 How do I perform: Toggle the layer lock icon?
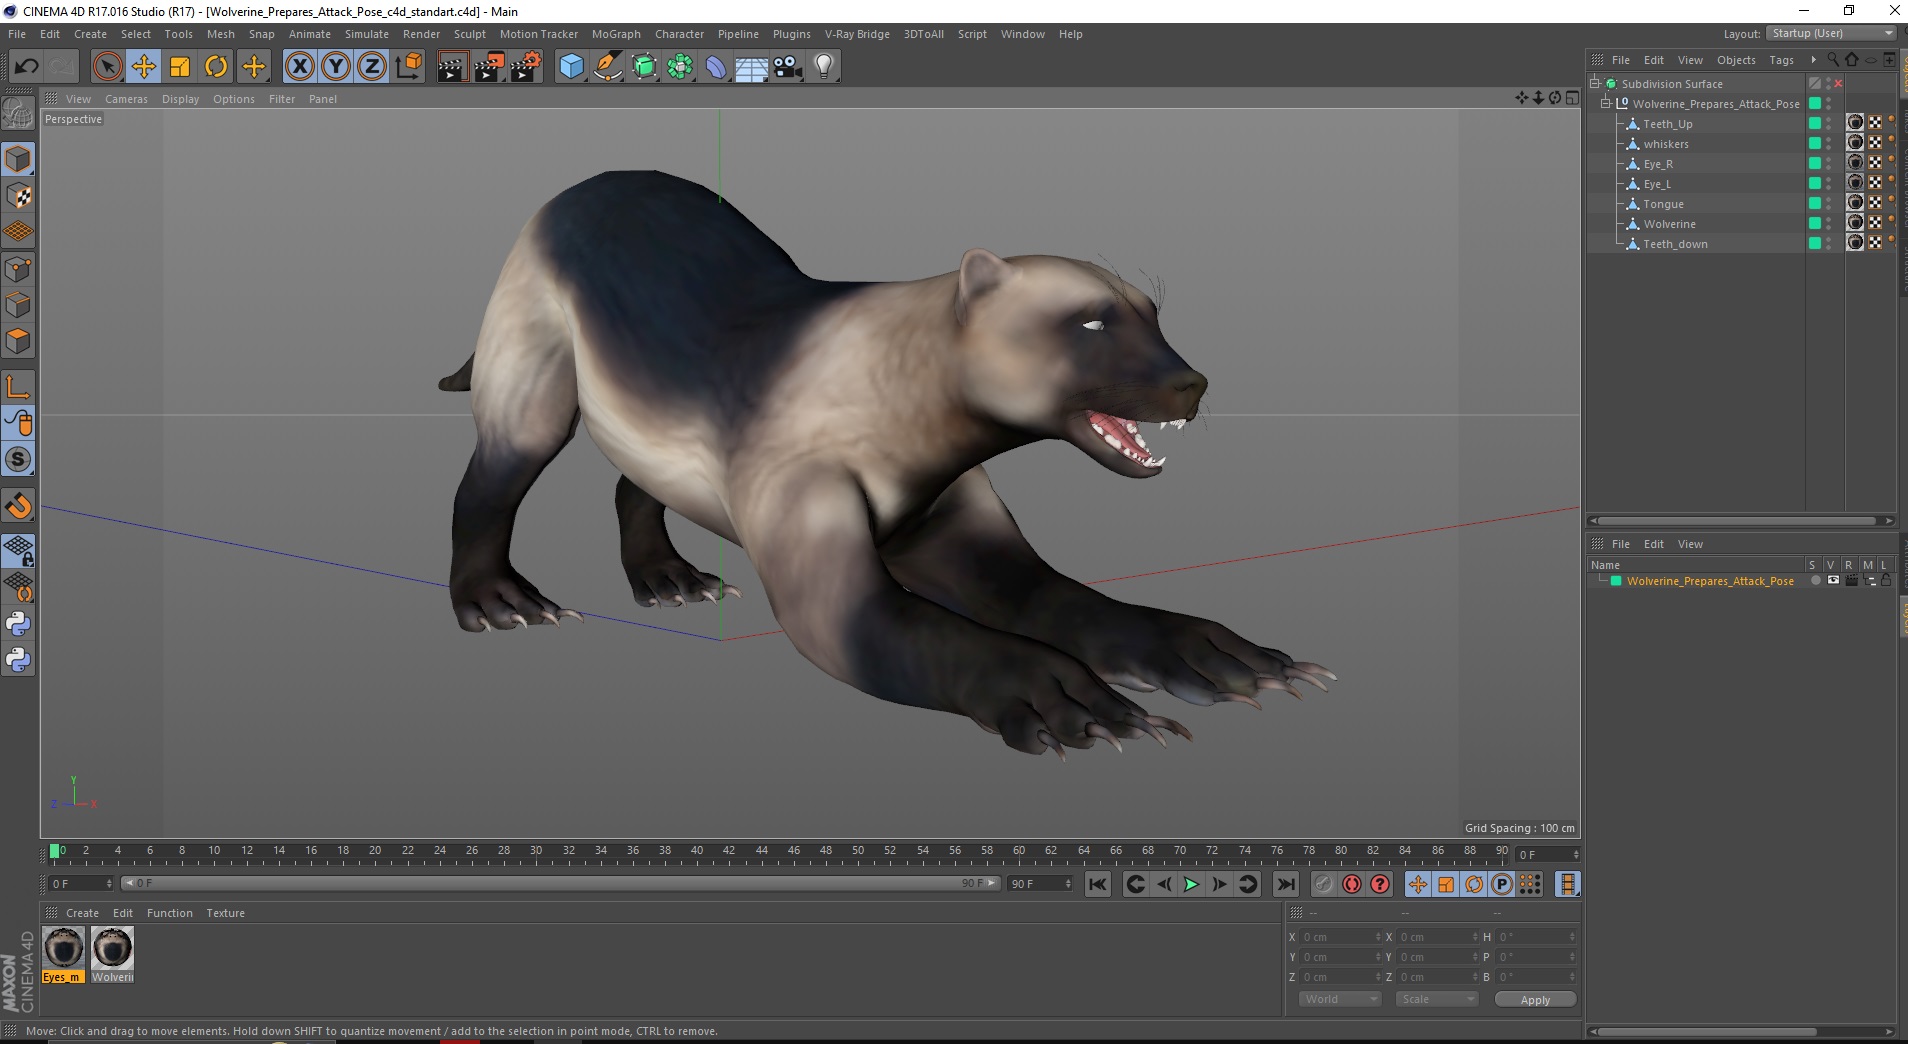point(1886,581)
